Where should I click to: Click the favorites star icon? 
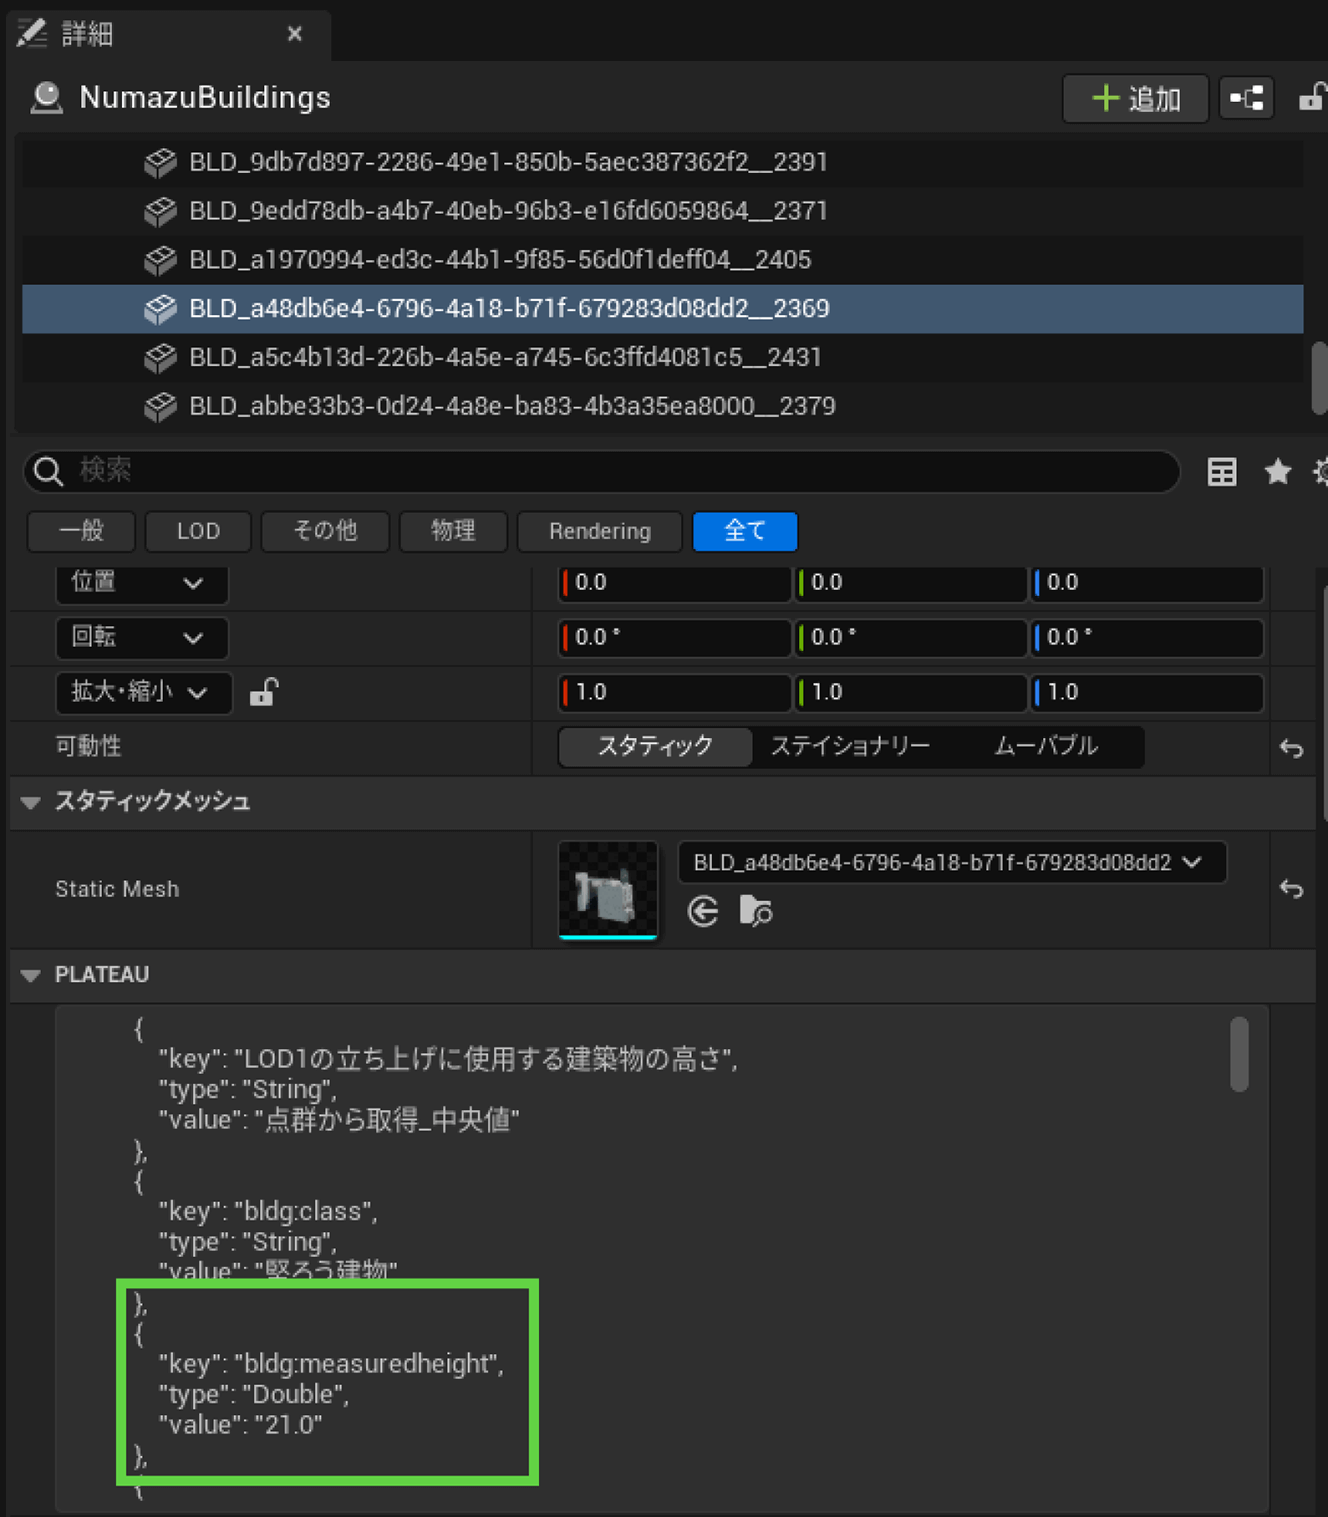1277,472
